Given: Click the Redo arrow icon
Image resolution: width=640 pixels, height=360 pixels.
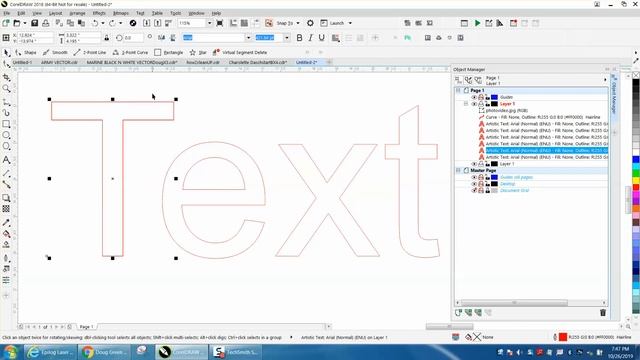Looking at the screenshot, I should tap(112, 23).
